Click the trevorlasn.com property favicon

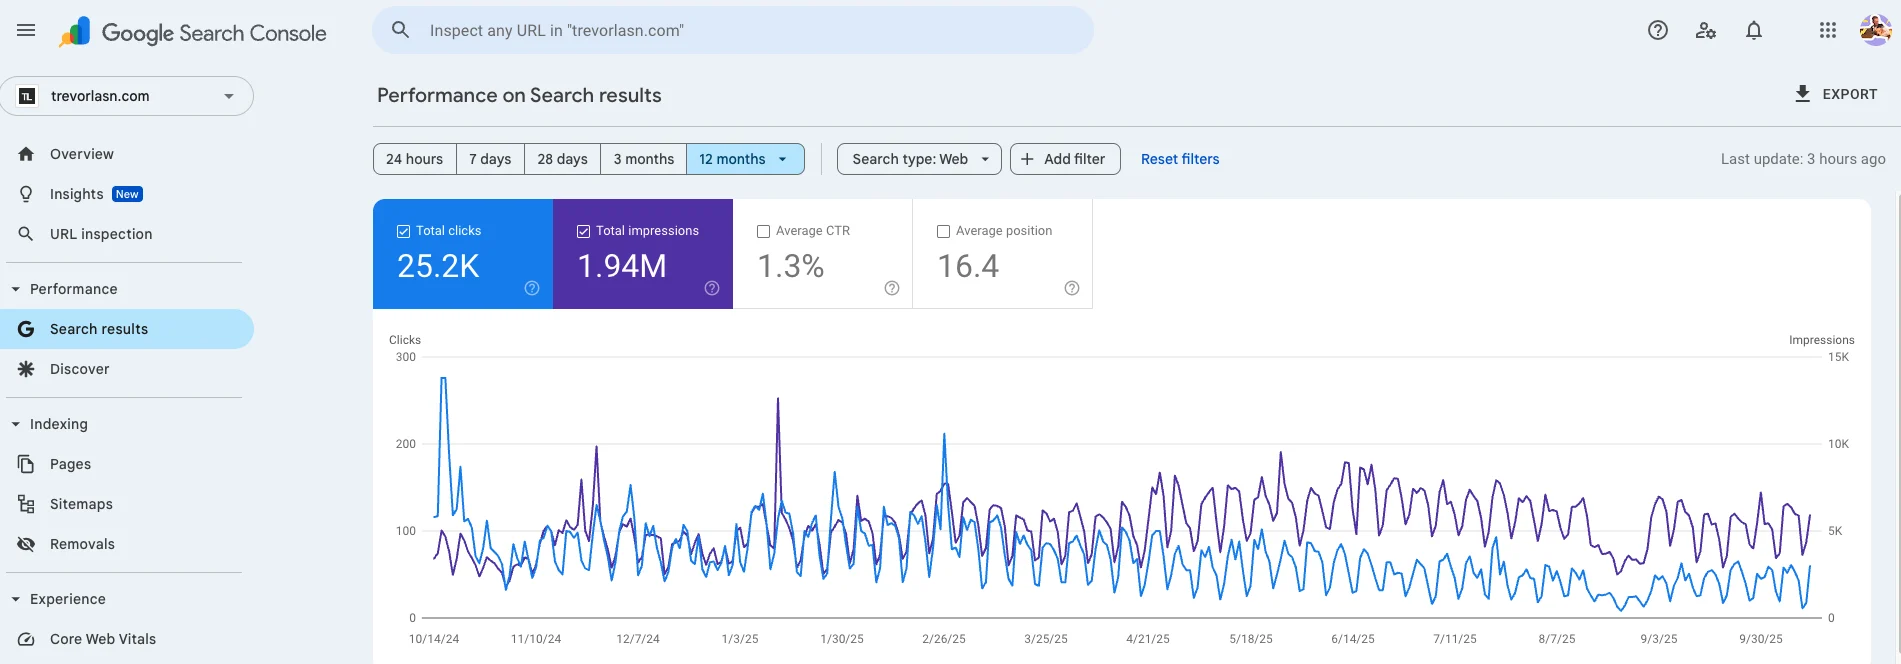(28, 96)
